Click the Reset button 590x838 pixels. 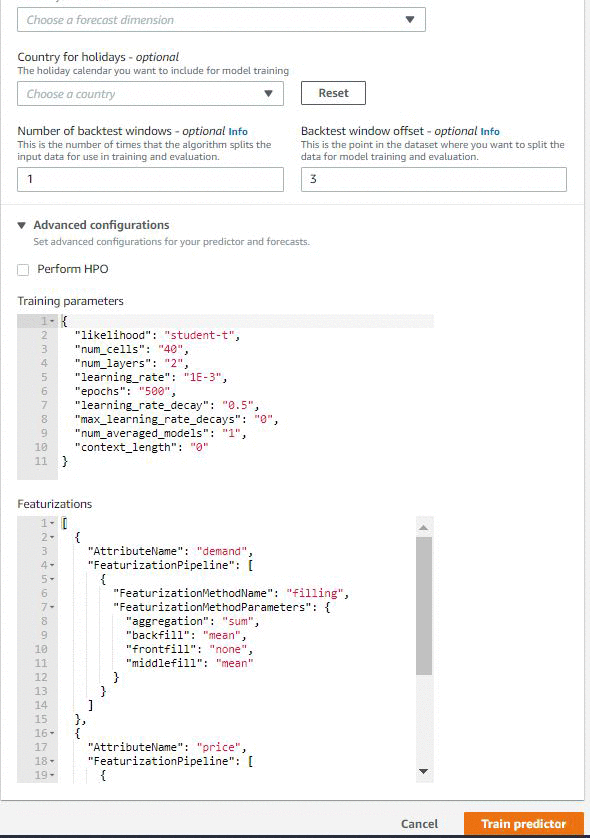(x=333, y=93)
